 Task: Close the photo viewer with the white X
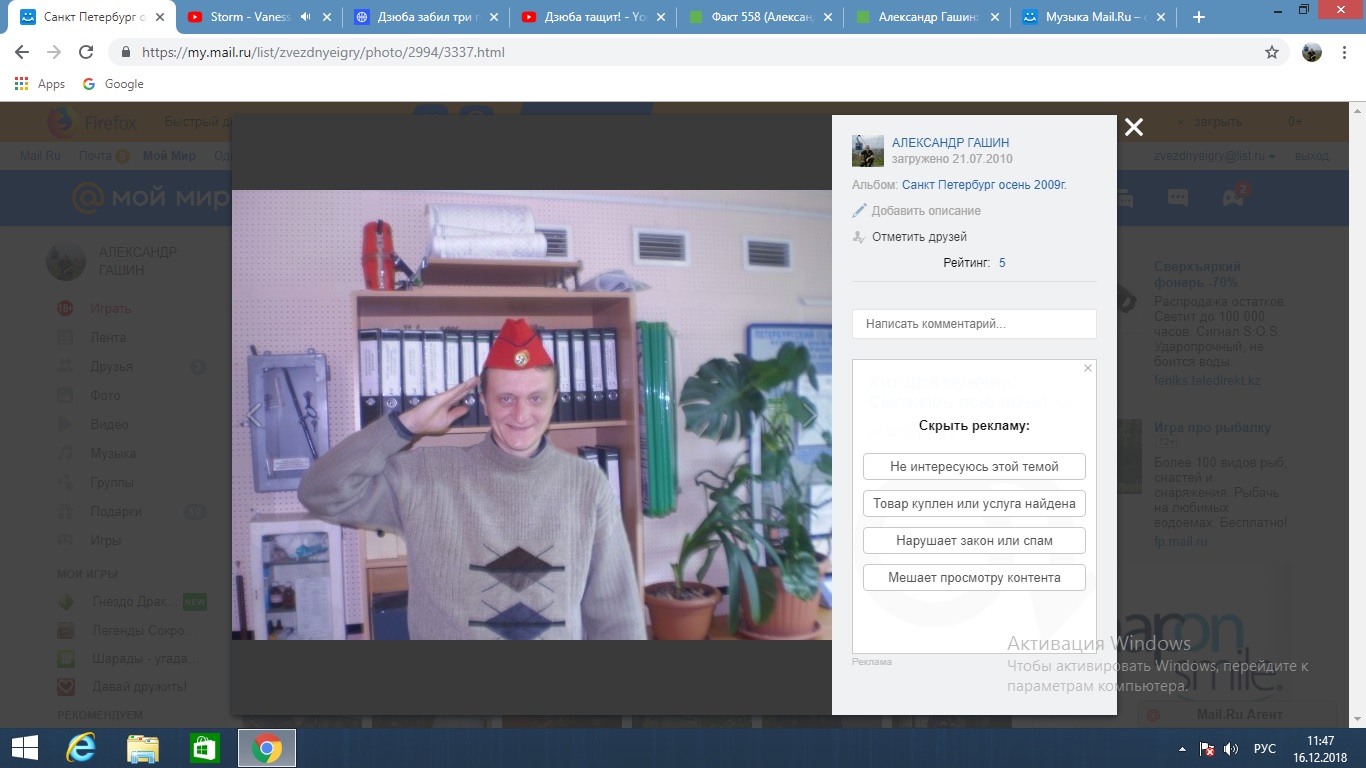1133,127
